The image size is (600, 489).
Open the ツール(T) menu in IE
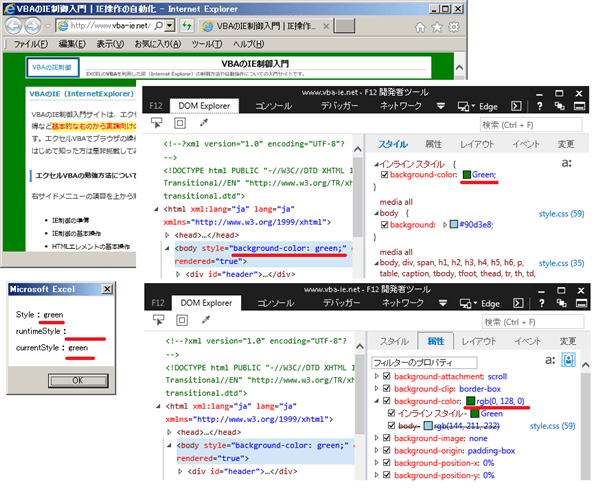(207, 44)
